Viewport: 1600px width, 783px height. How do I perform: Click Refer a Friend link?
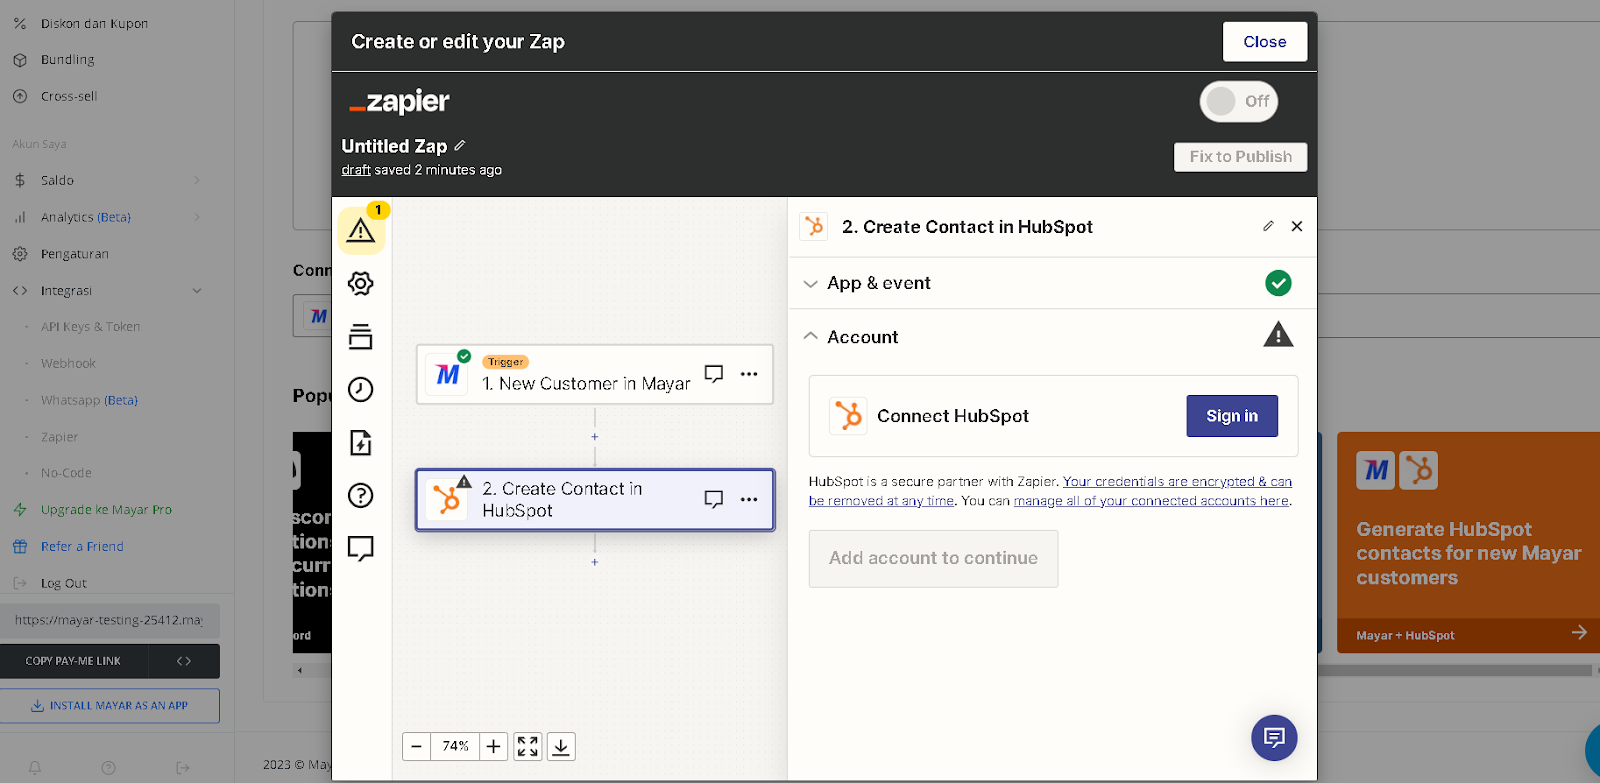[82, 547]
